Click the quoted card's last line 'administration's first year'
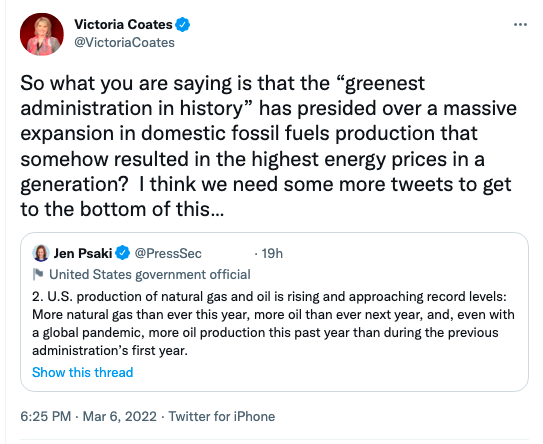This screenshot has height=444, width=543. [110, 350]
